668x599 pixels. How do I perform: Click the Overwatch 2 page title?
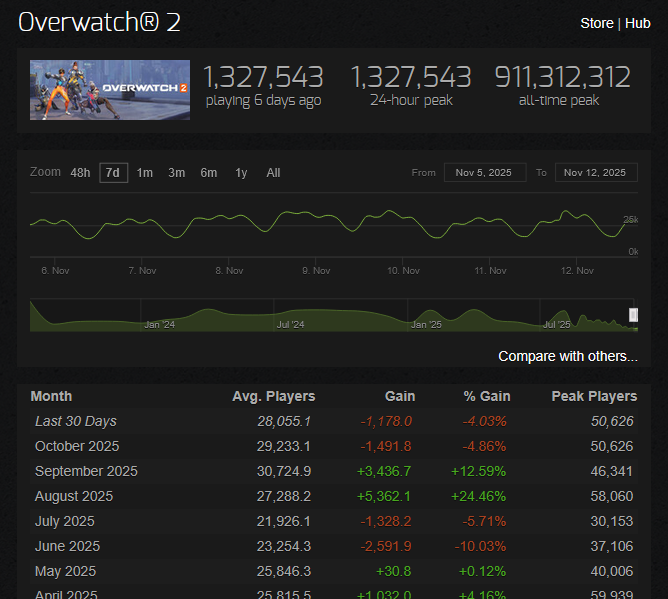pos(99,22)
